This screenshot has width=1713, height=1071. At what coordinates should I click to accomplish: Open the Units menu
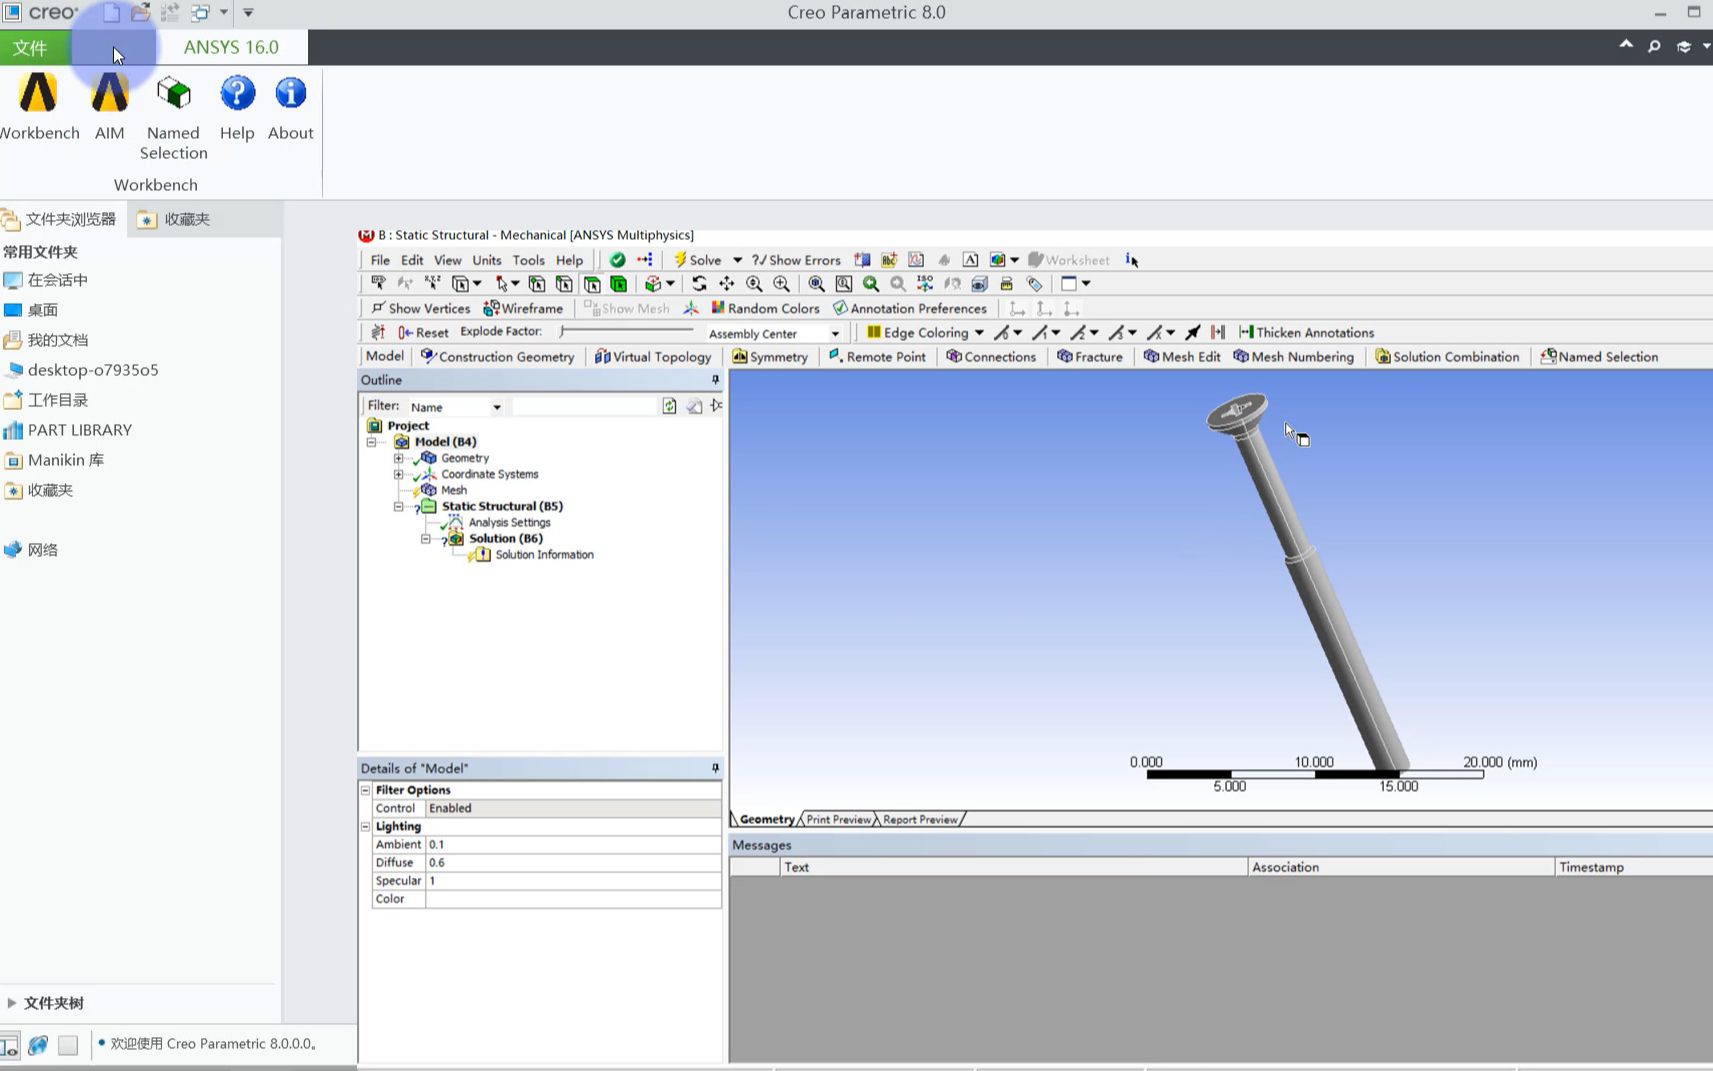click(487, 260)
